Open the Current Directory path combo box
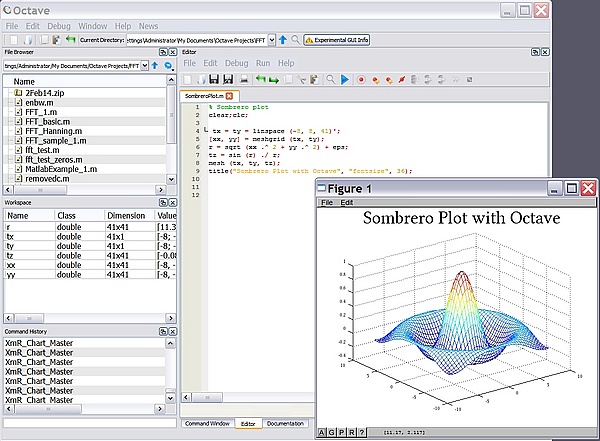This screenshot has height=441, width=600. (271, 40)
